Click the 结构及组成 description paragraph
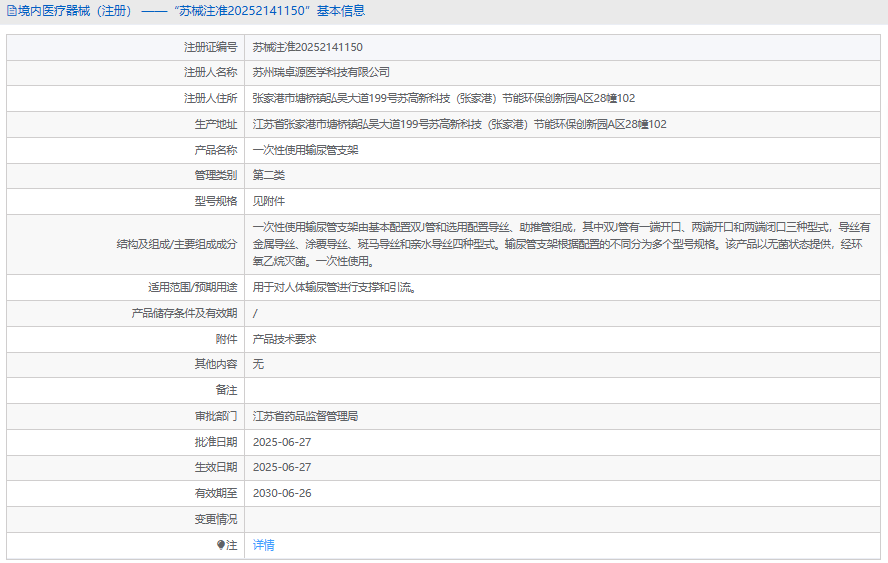 coord(560,244)
